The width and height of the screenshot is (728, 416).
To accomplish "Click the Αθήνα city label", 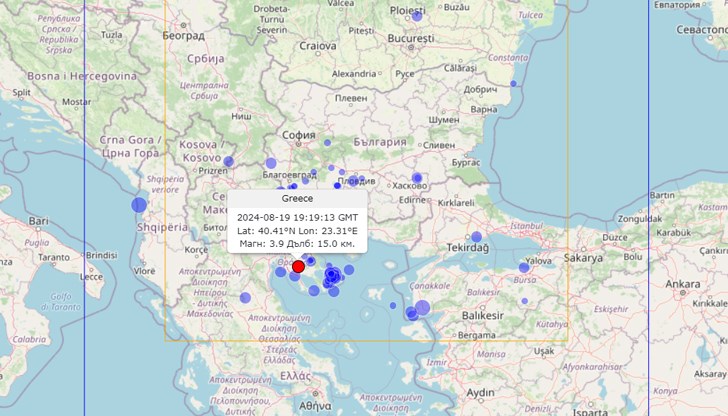I will (314, 406).
